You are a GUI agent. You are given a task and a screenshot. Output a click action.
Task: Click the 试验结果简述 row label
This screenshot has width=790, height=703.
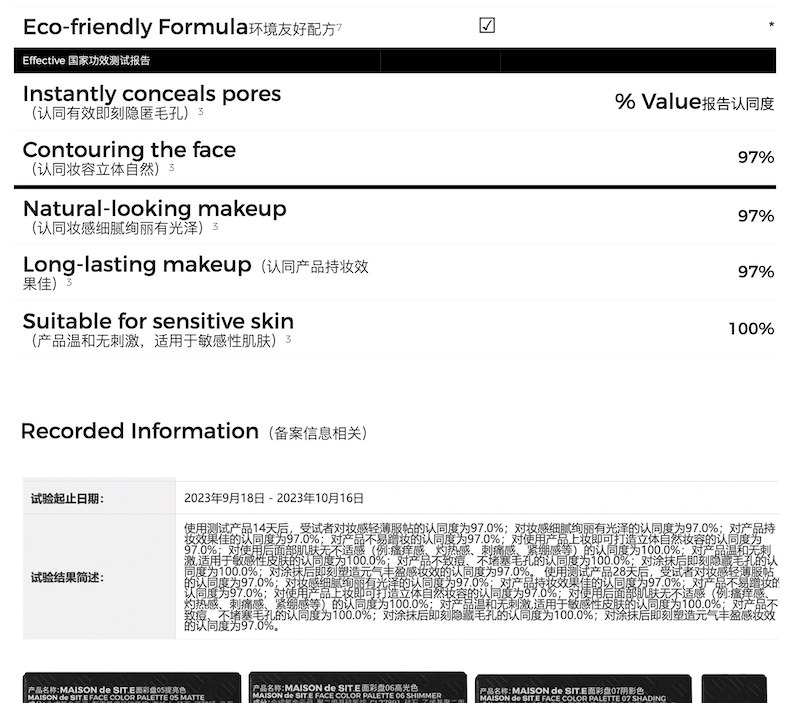[67, 577]
